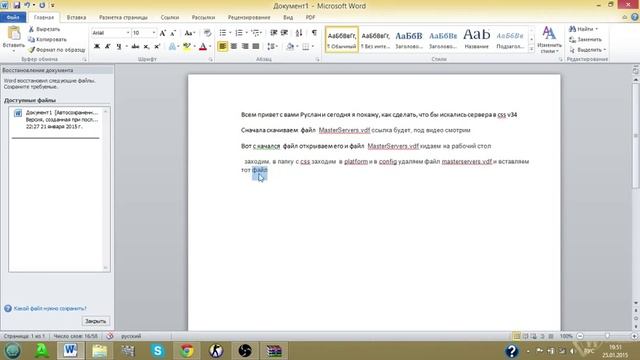Image resolution: width=640 pixels, height=360 pixels.
Task: Open borders dropdown in paragraph group
Action: click(313, 46)
